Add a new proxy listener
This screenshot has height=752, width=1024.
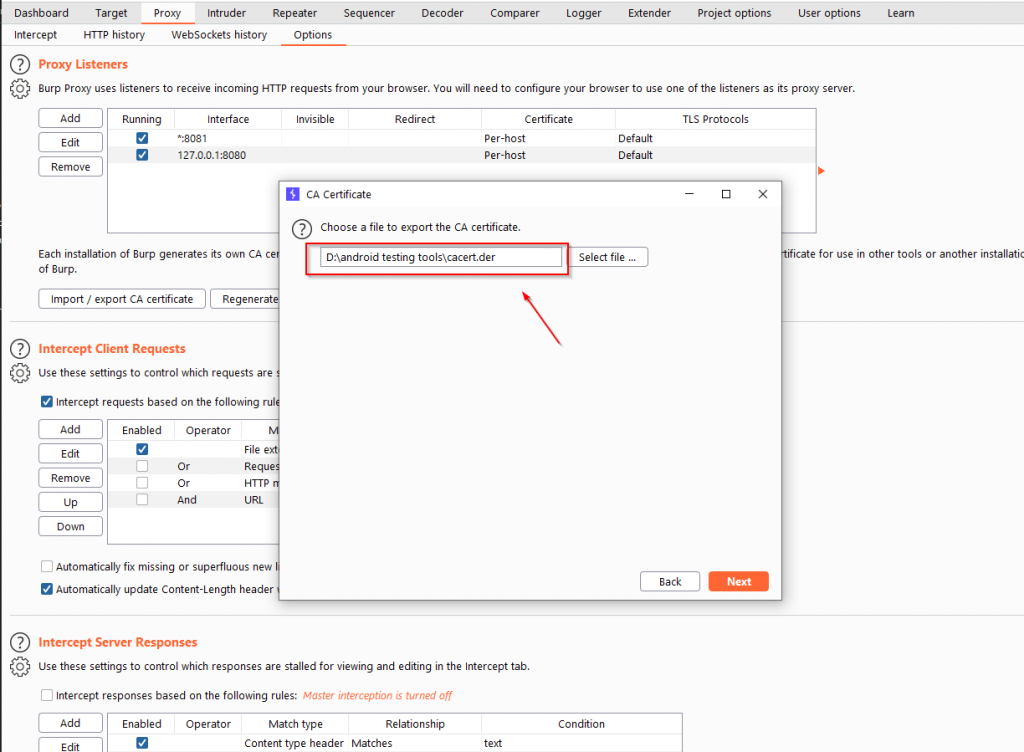71,118
